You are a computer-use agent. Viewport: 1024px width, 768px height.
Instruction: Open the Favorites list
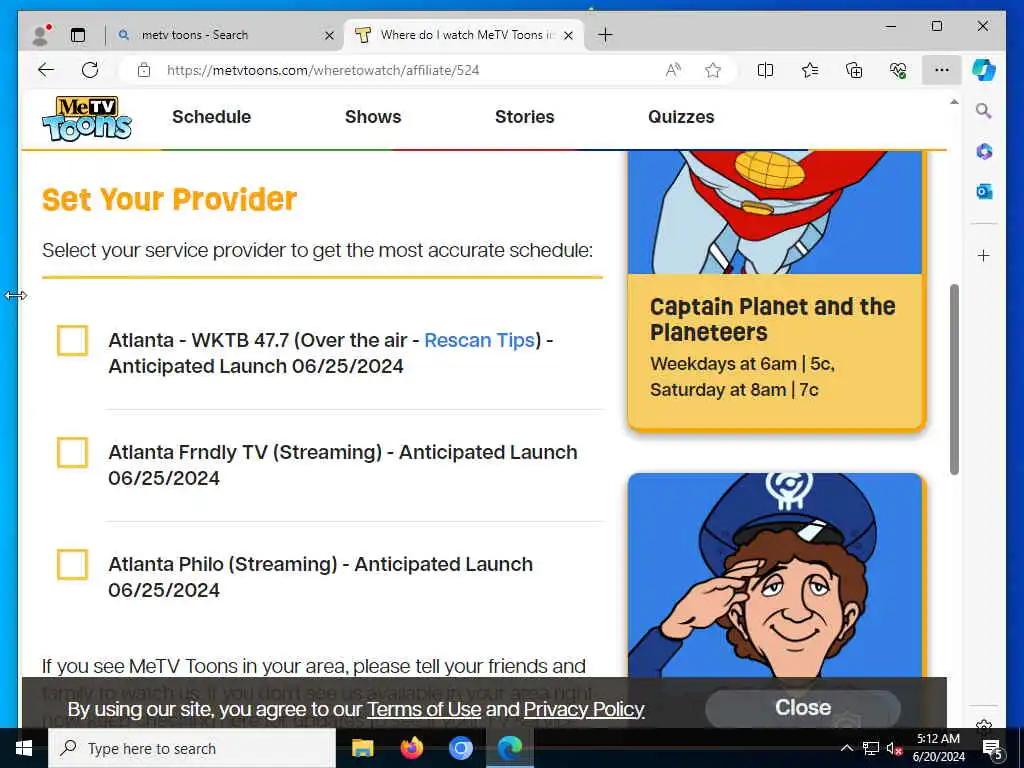[x=810, y=70]
